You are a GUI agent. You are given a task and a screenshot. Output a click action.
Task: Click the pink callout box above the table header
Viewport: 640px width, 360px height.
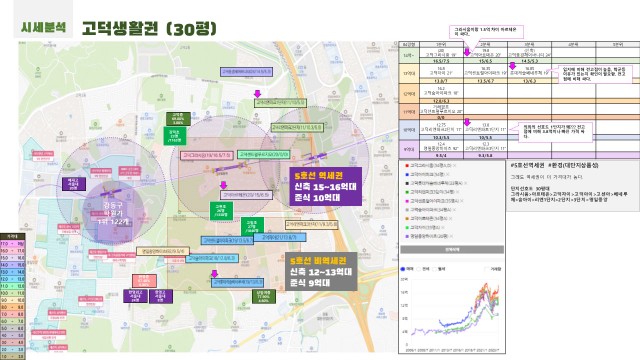click(x=486, y=32)
